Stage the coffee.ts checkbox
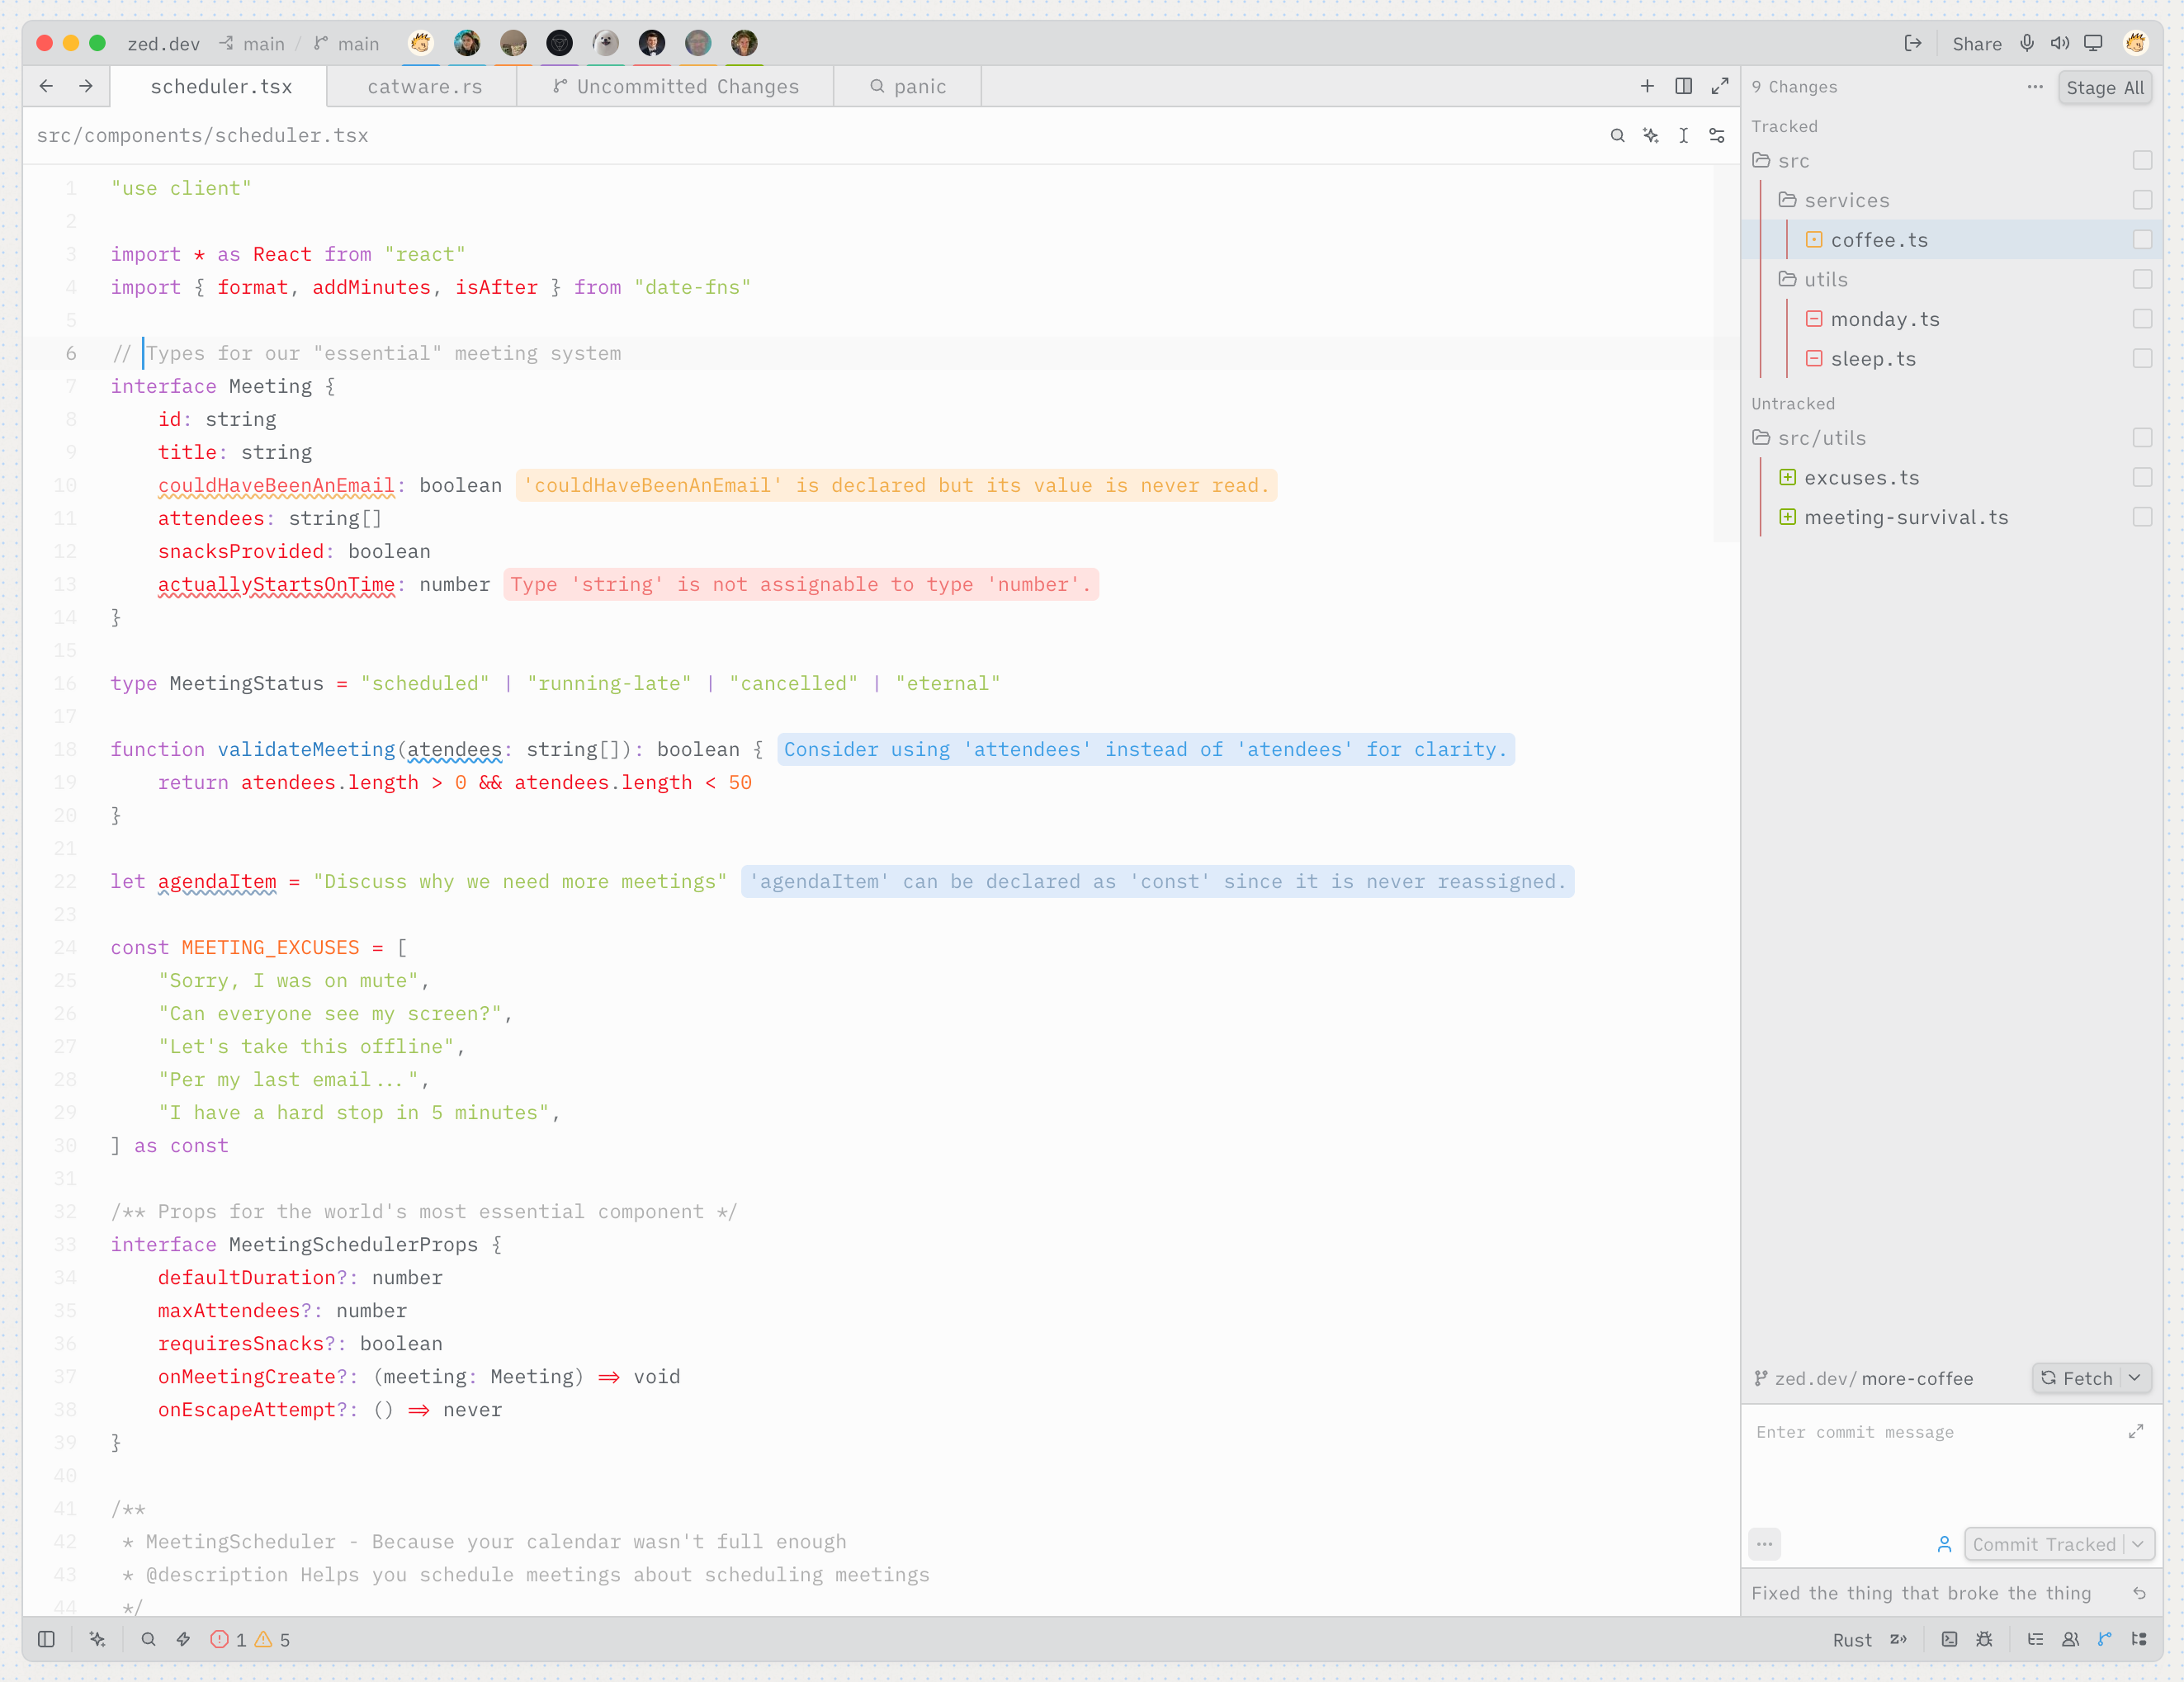Viewport: 2184px width, 1682px height. (x=2142, y=240)
